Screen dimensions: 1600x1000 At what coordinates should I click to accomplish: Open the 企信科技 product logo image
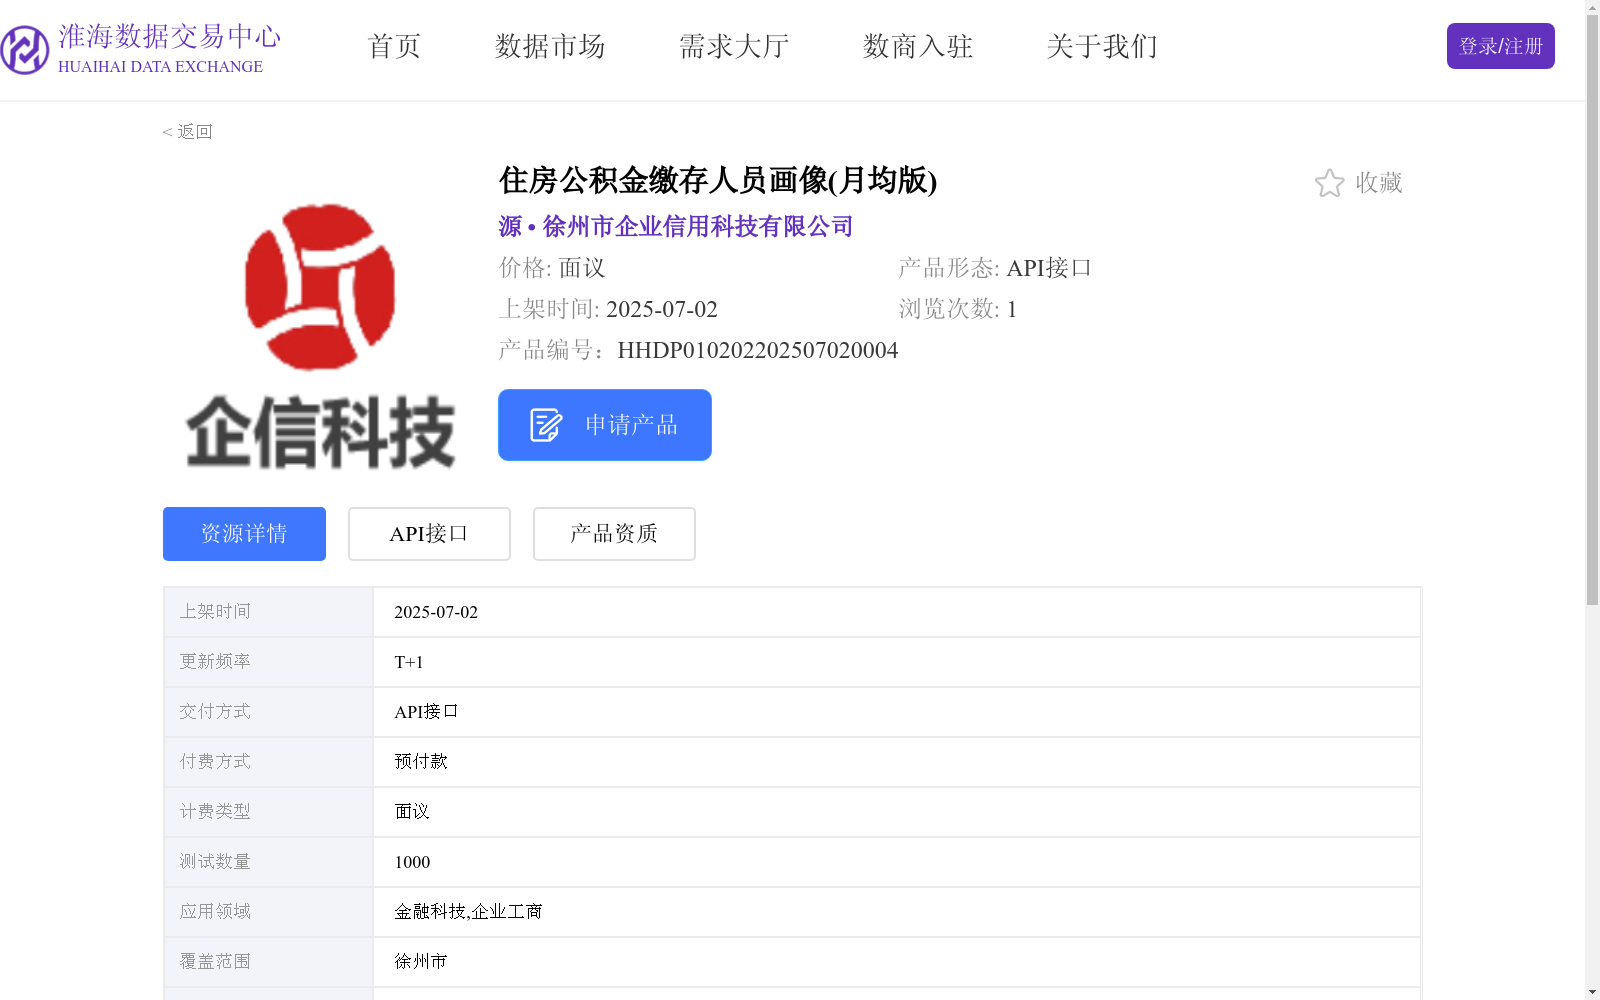click(x=320, y=335)
